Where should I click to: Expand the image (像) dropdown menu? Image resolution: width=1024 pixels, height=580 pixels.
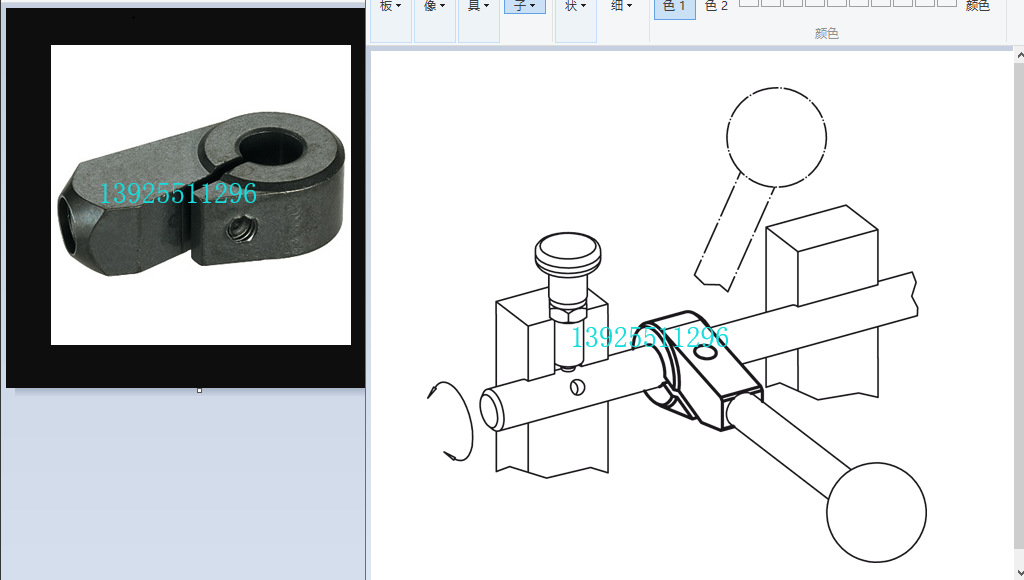[x=434, y=6]
